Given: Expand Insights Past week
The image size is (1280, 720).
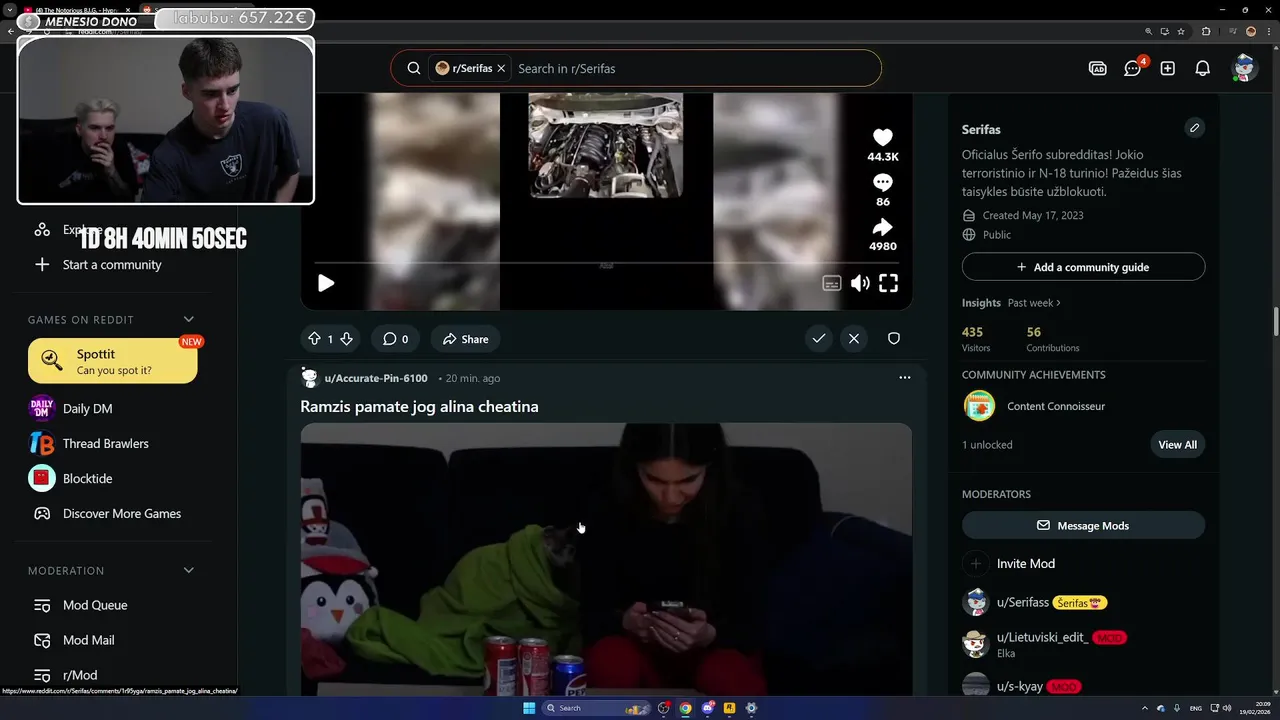Looking at the screenshot, I should [1034, 303].
